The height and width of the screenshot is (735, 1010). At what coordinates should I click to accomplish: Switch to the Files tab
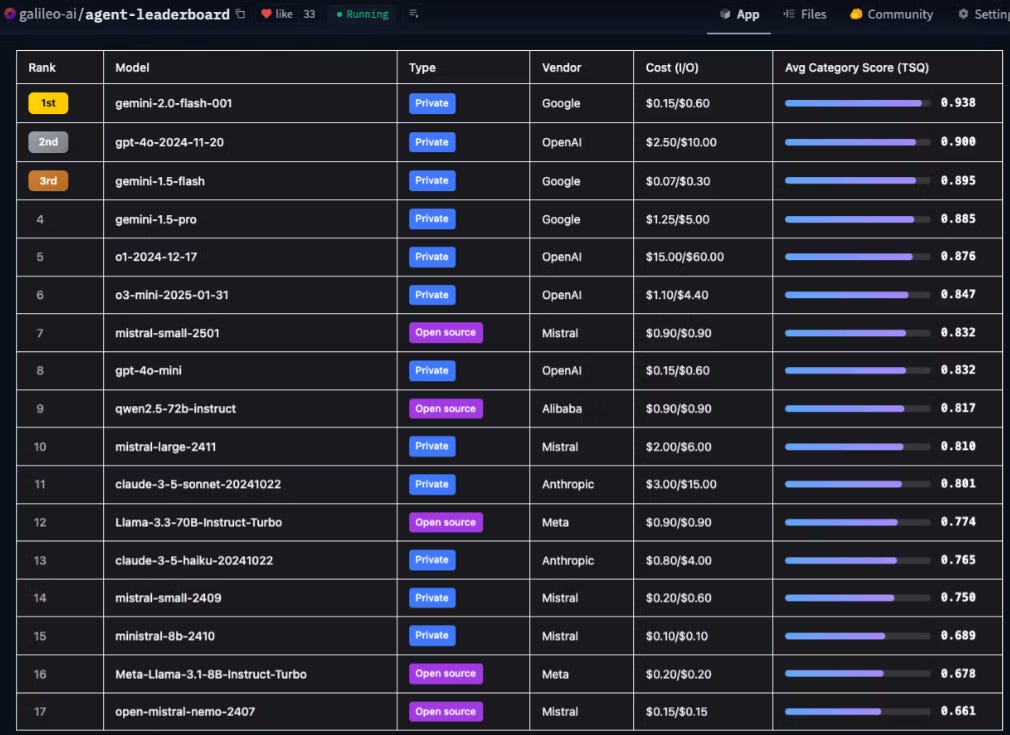[805, 14]
